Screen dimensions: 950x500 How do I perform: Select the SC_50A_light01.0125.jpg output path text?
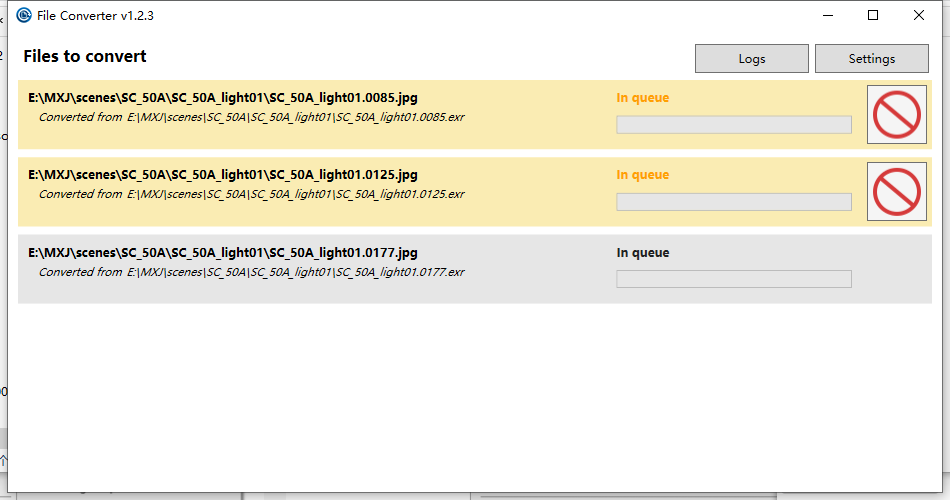click(x=223, y=175)
